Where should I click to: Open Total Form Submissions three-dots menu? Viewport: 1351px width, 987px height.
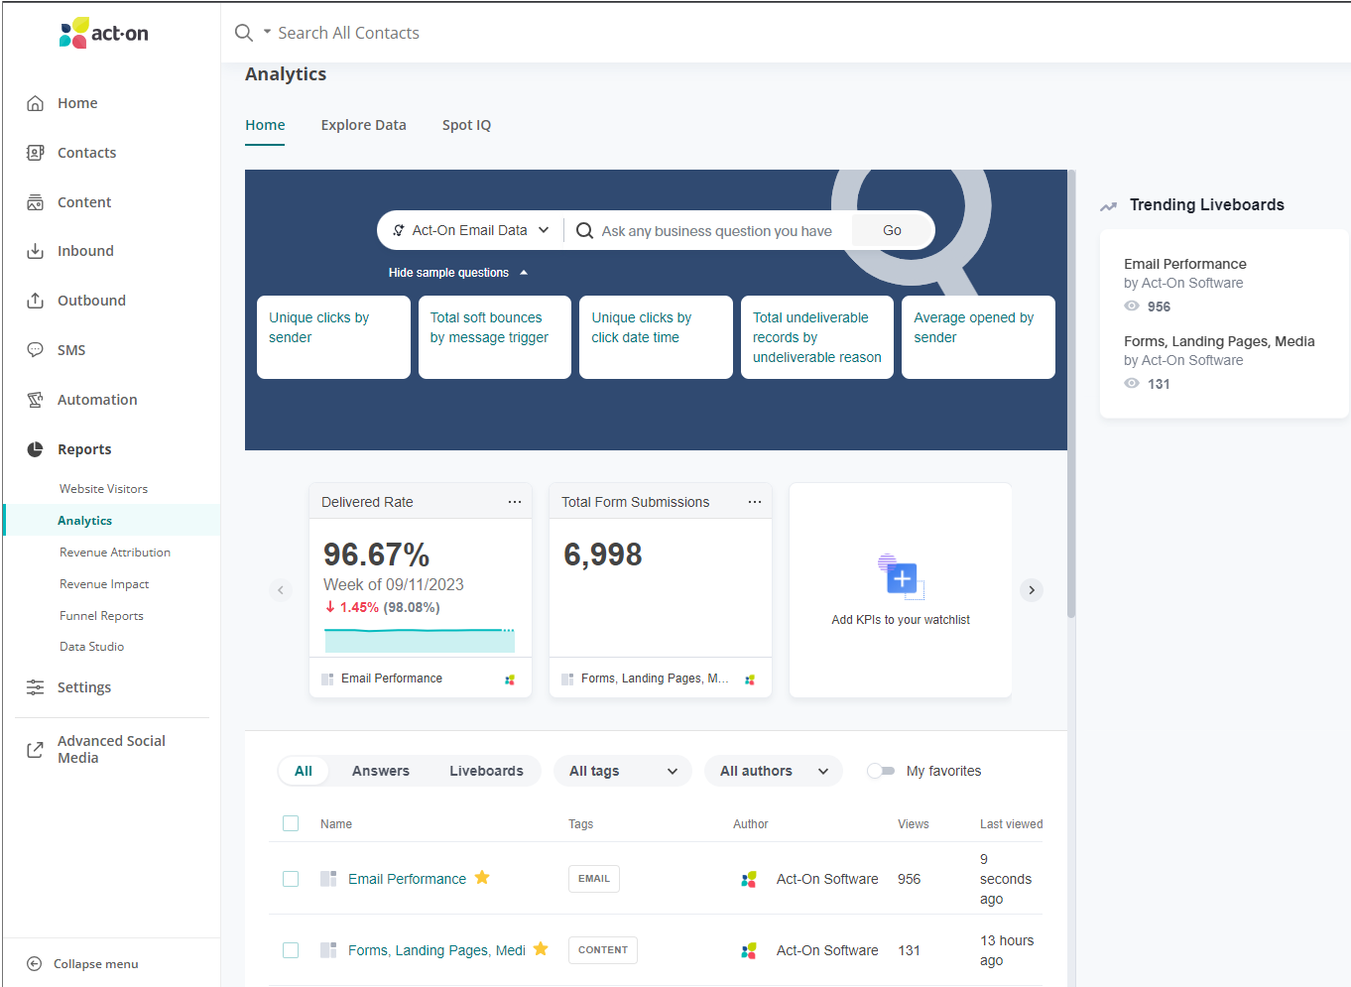754,502
